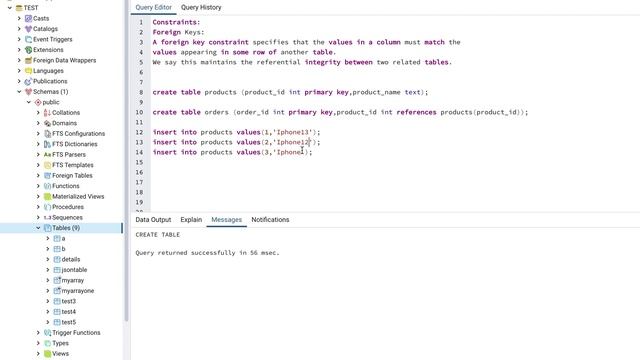Expand the Sequences node

point(38,218)
